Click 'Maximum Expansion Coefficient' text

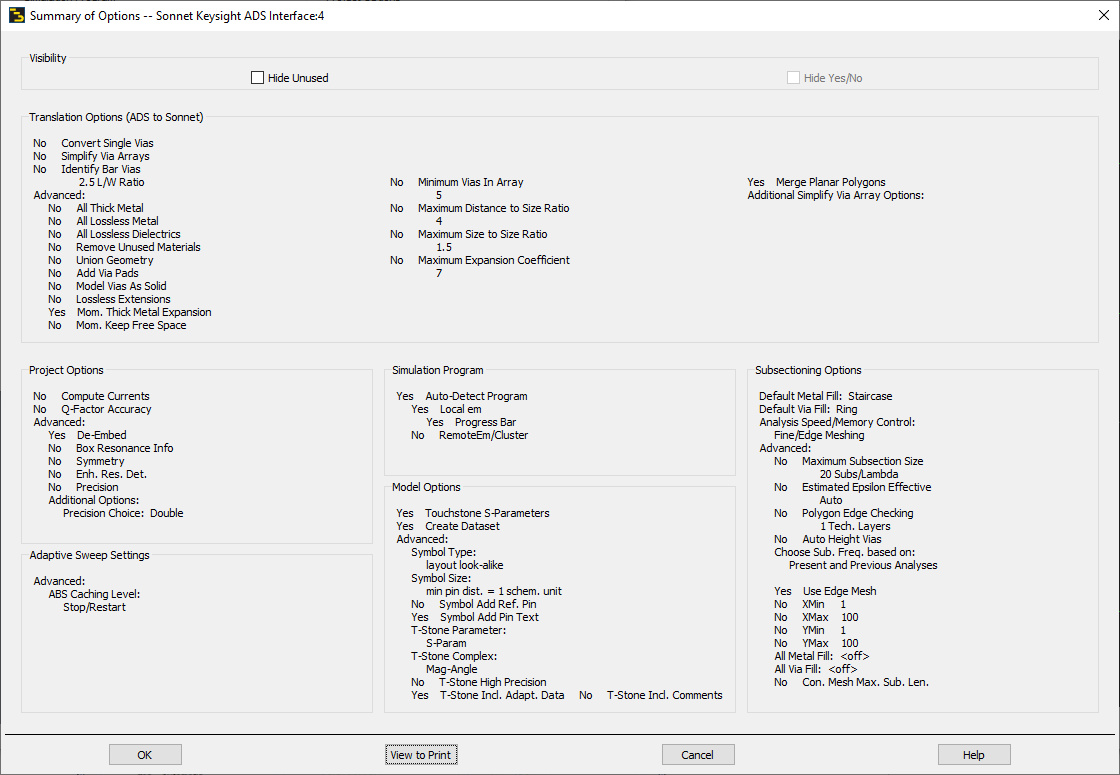[x=494, y=260]
